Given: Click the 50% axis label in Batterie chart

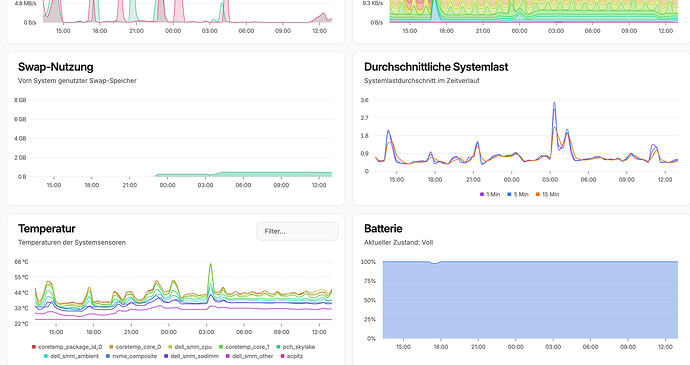Looking at the screenshot, I should click(x=370, y=300).
